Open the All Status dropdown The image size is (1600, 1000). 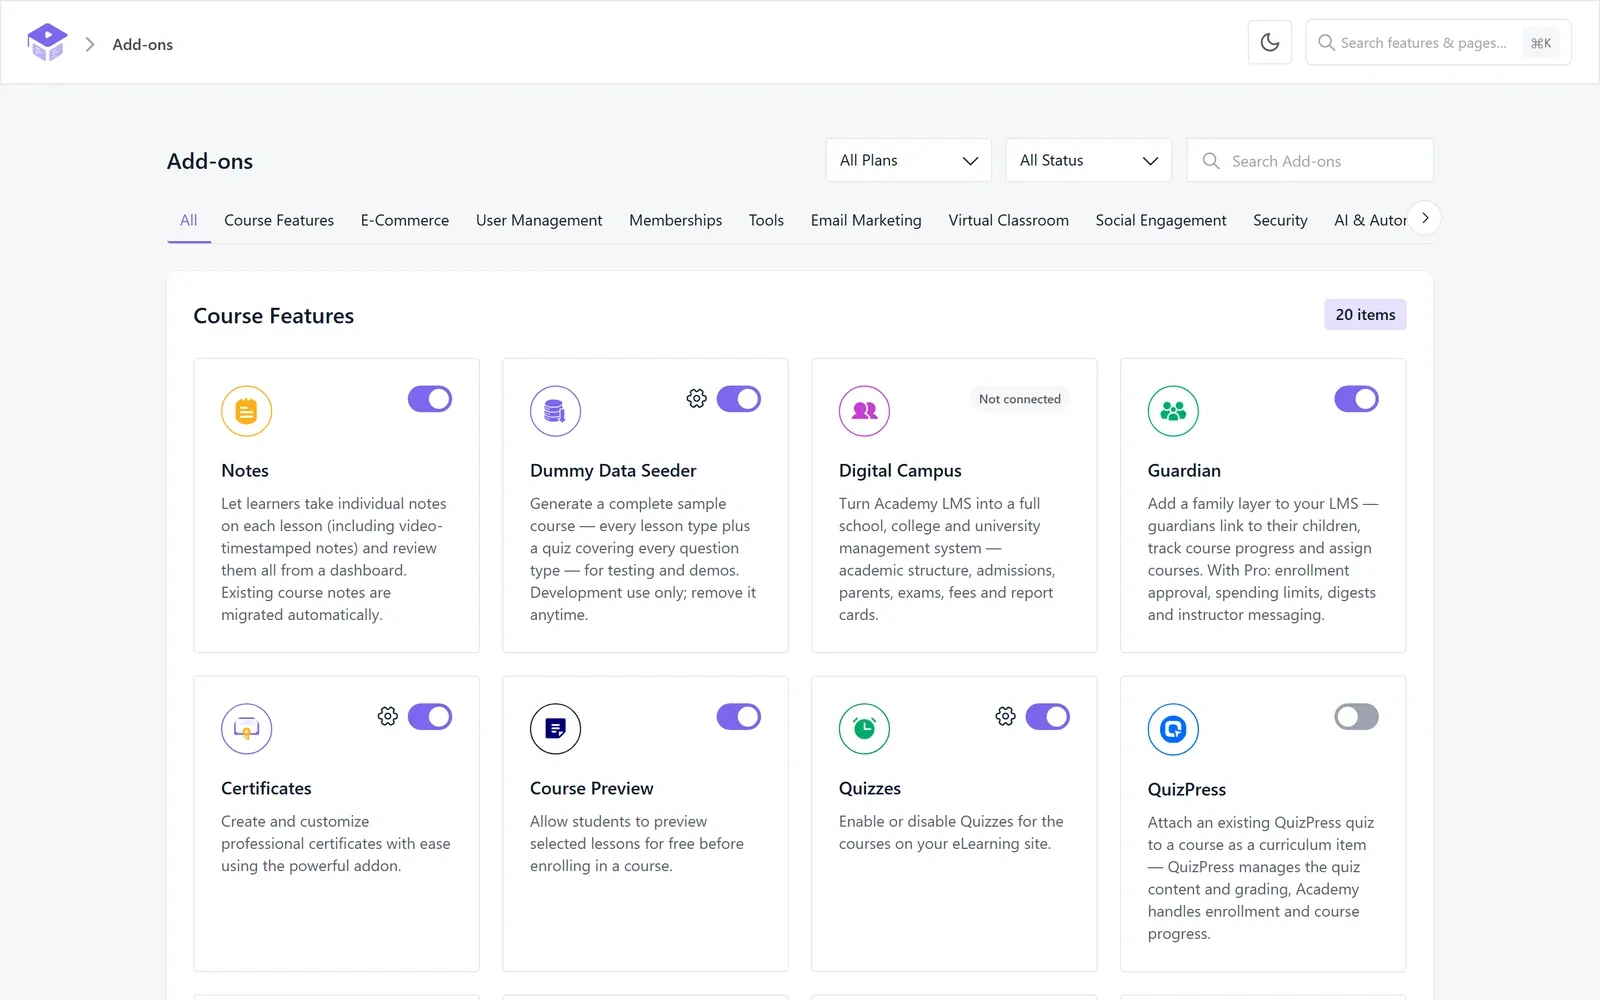pos(1089,160)
